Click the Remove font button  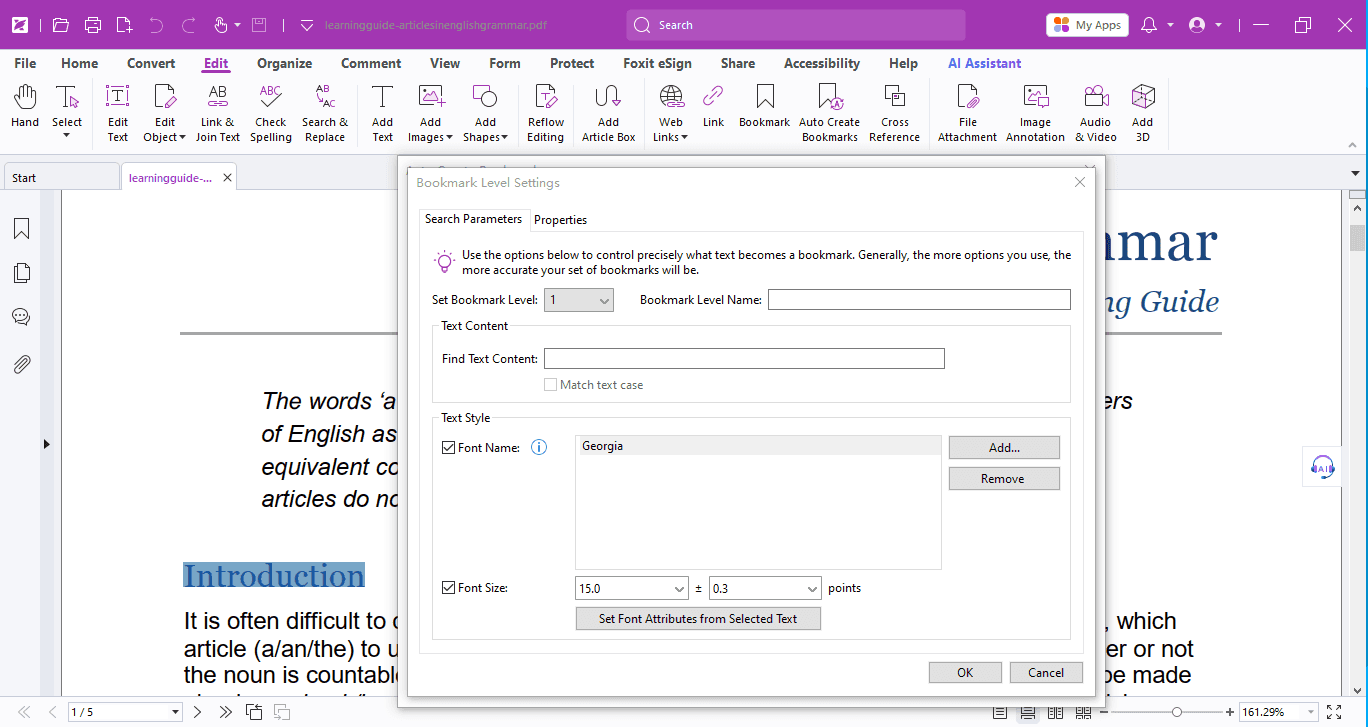[1004, 479]
